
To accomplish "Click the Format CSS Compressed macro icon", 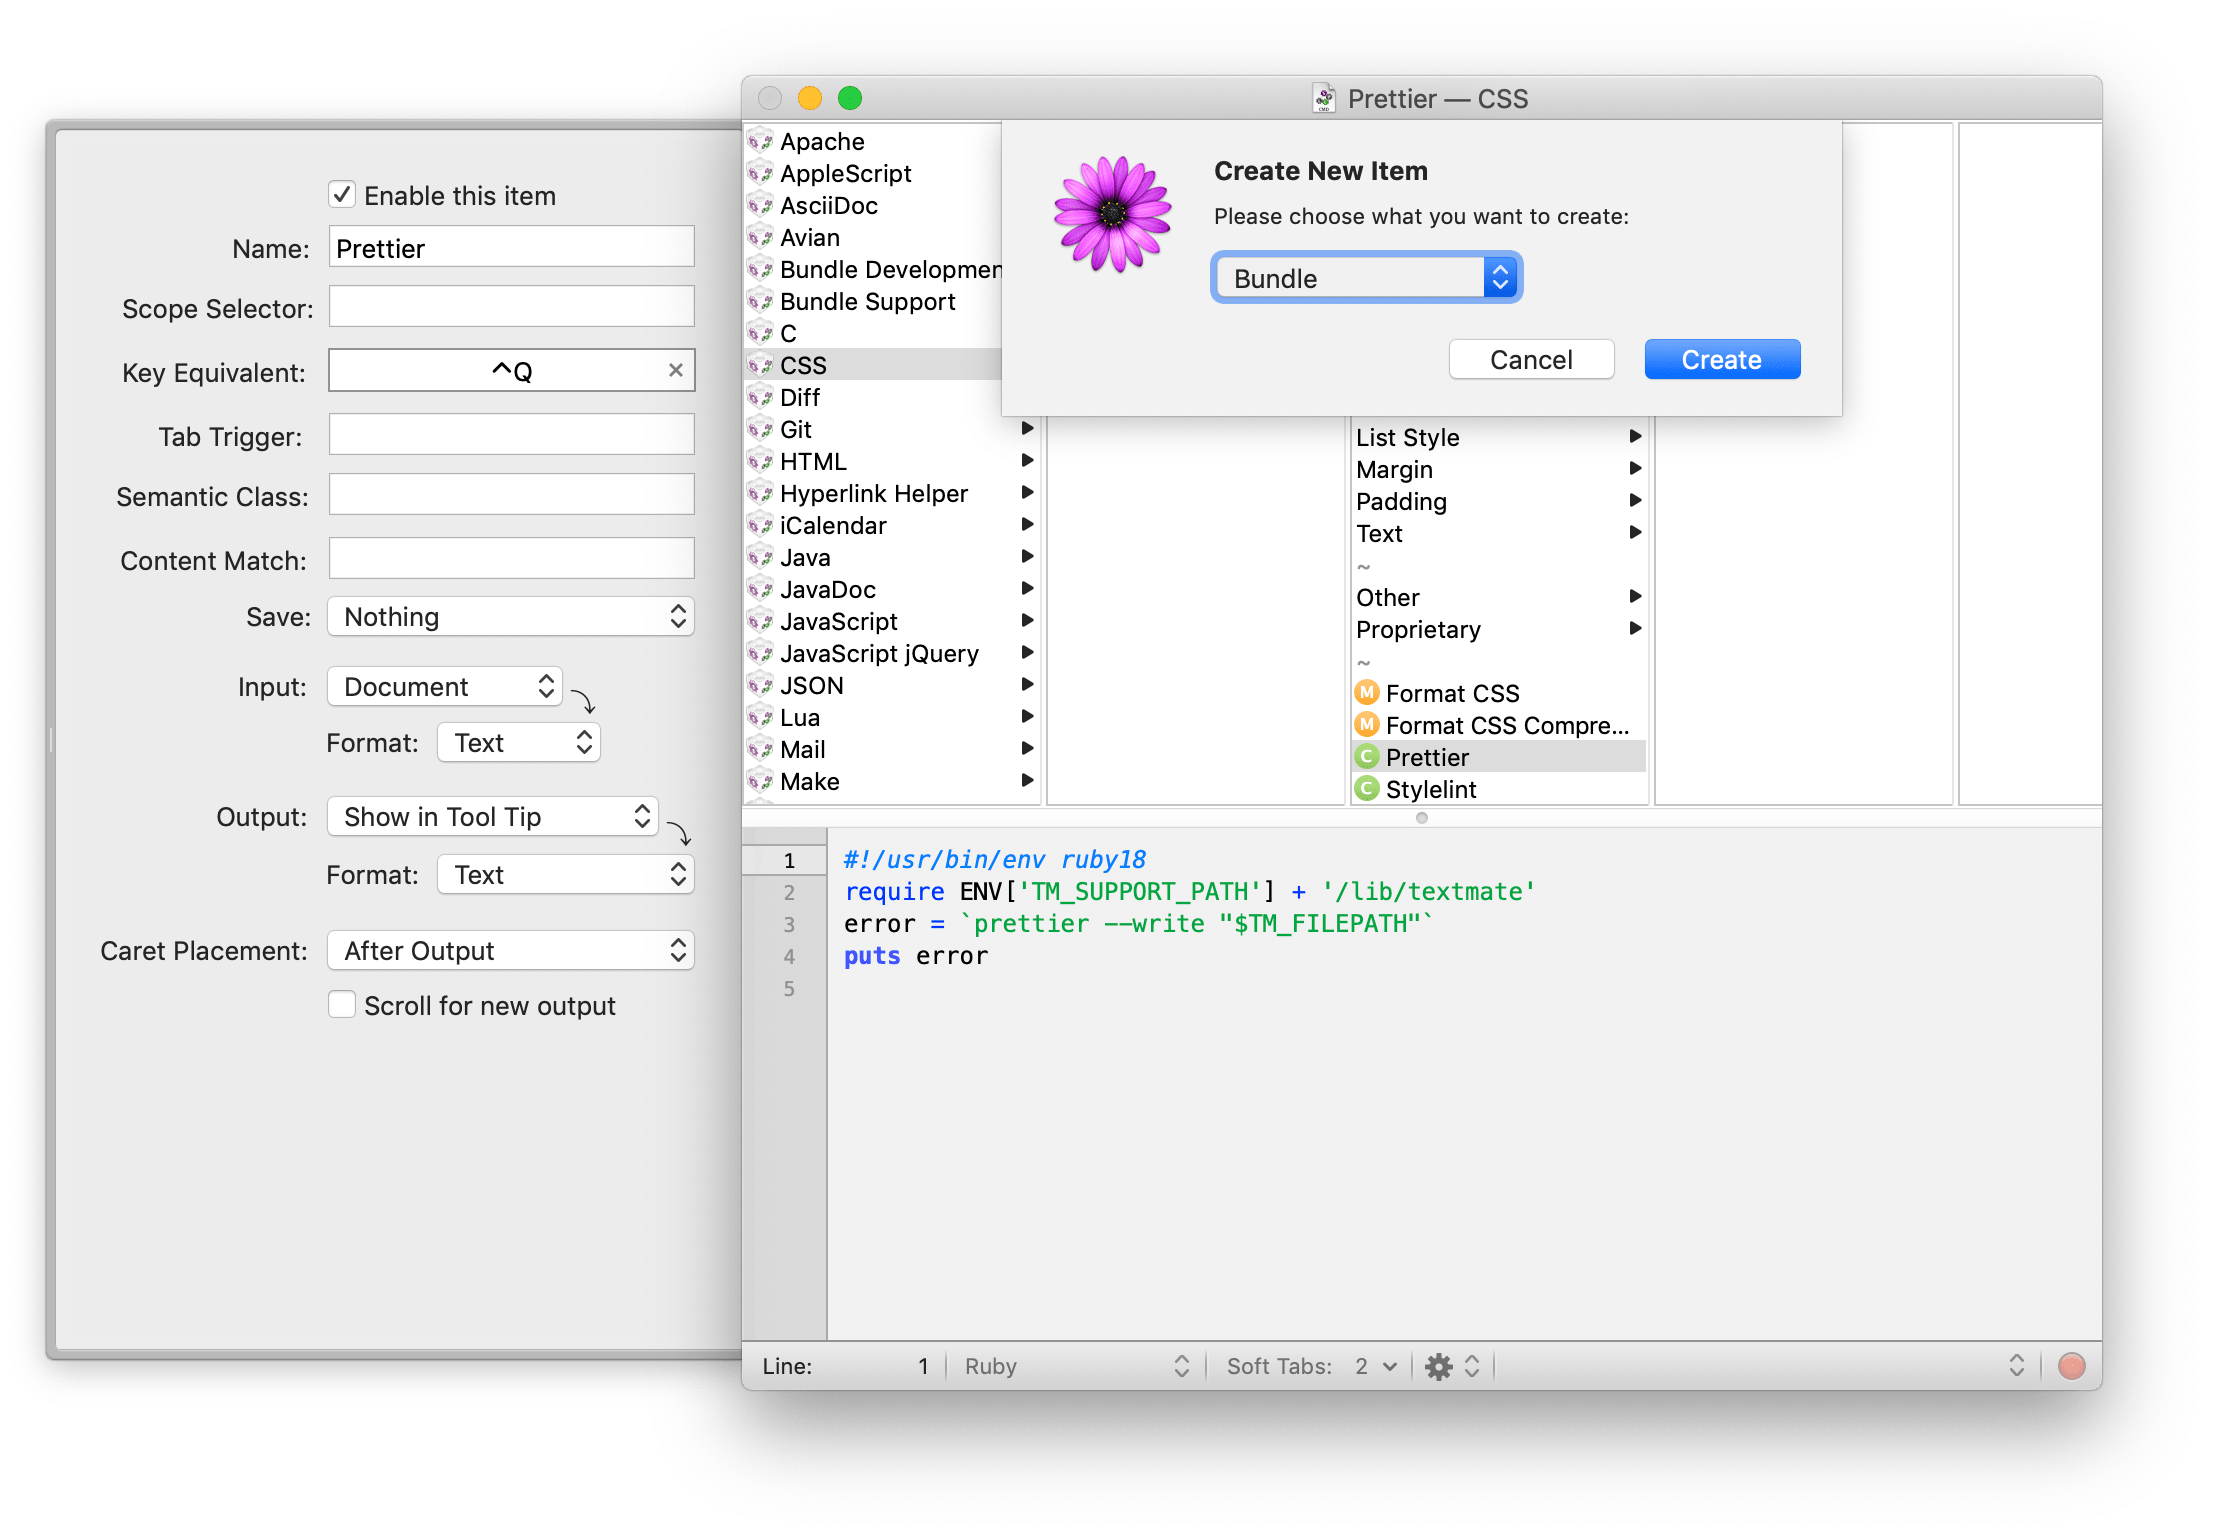I will (1367, 725).
